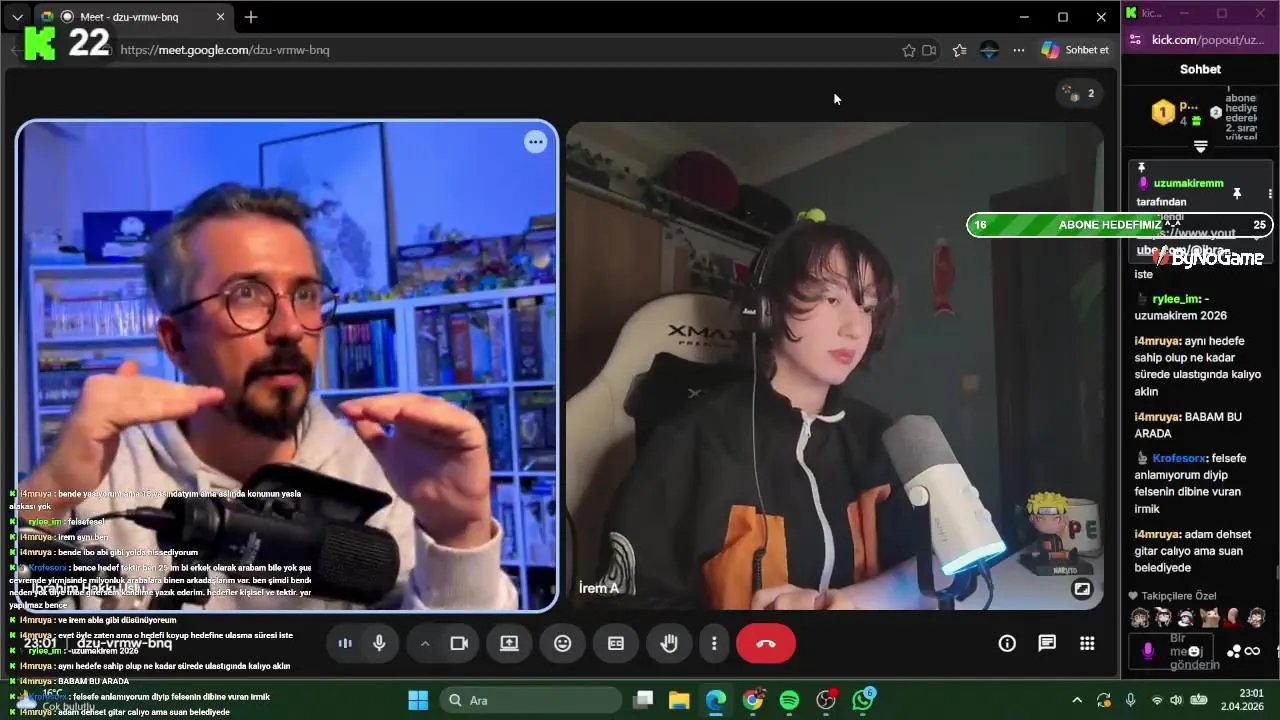Switch to Microsoft Edge on taskbar
Image resolution: width=1280 pixels, height=720 pixels.
(x=716, y=700)
